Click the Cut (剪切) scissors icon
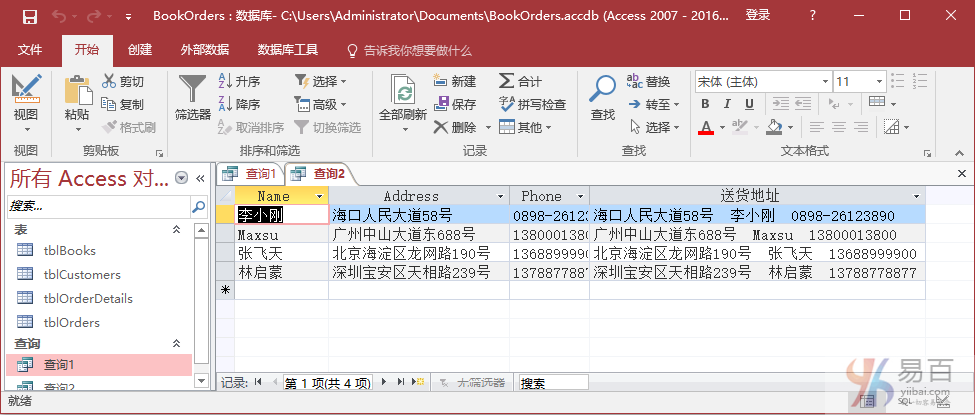This screenshot has width=975, height=415. tap(109, 81)
